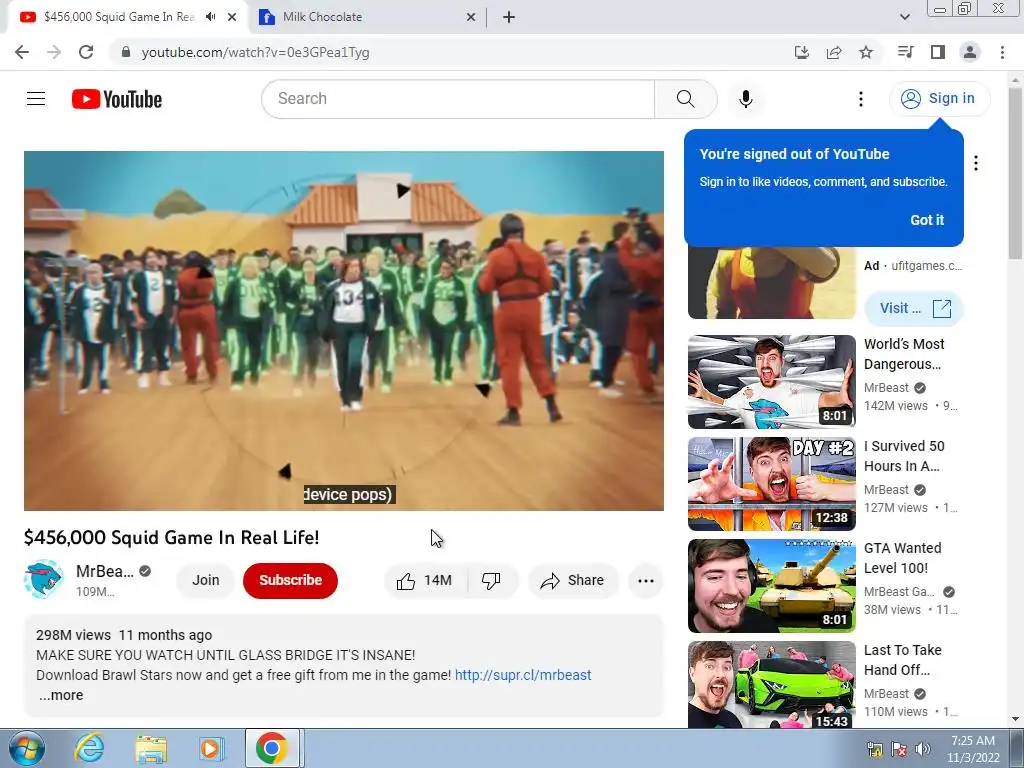Open media controls in Chrome toolbar
This screenshot has width=1024, height=768.
(905, 52)
